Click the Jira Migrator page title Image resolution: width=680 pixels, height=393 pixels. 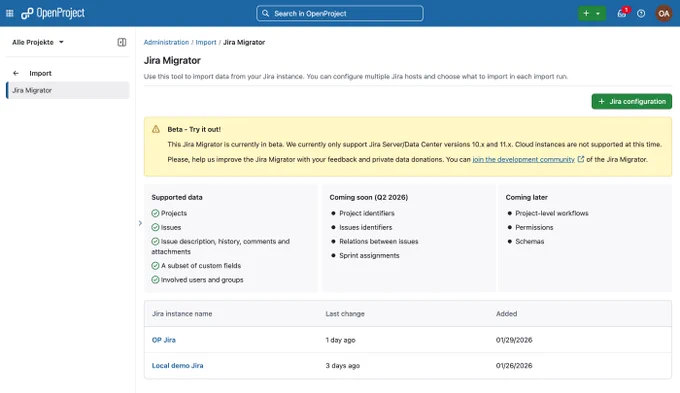[x=172, y=60]
